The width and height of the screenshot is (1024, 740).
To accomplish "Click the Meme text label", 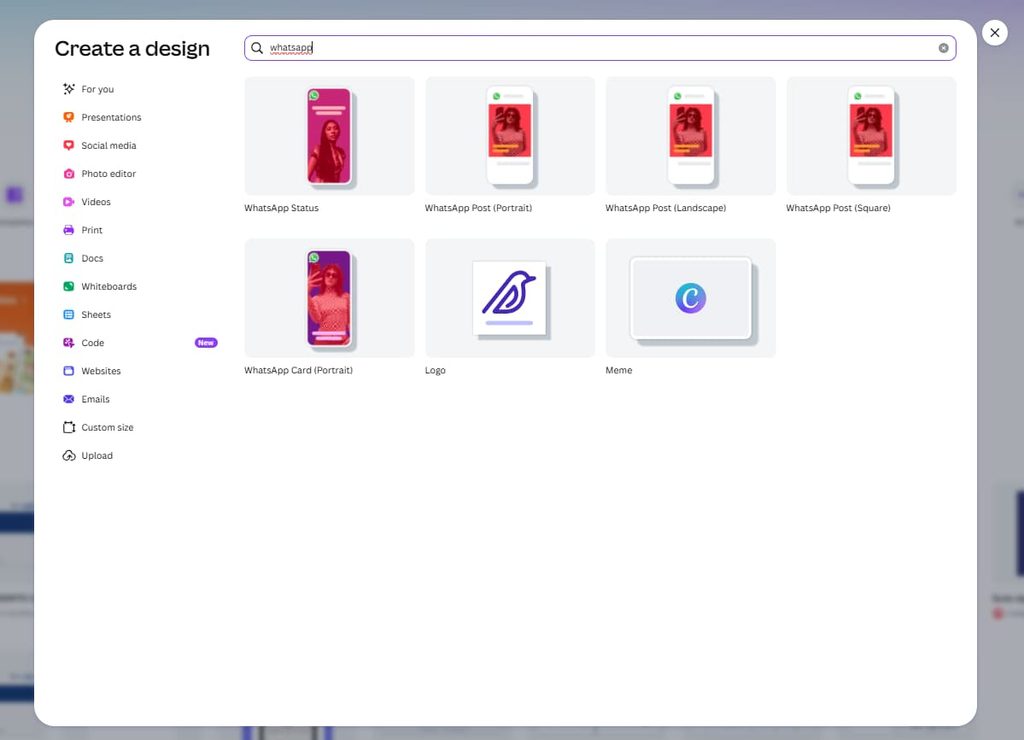I will pos(618,370).
